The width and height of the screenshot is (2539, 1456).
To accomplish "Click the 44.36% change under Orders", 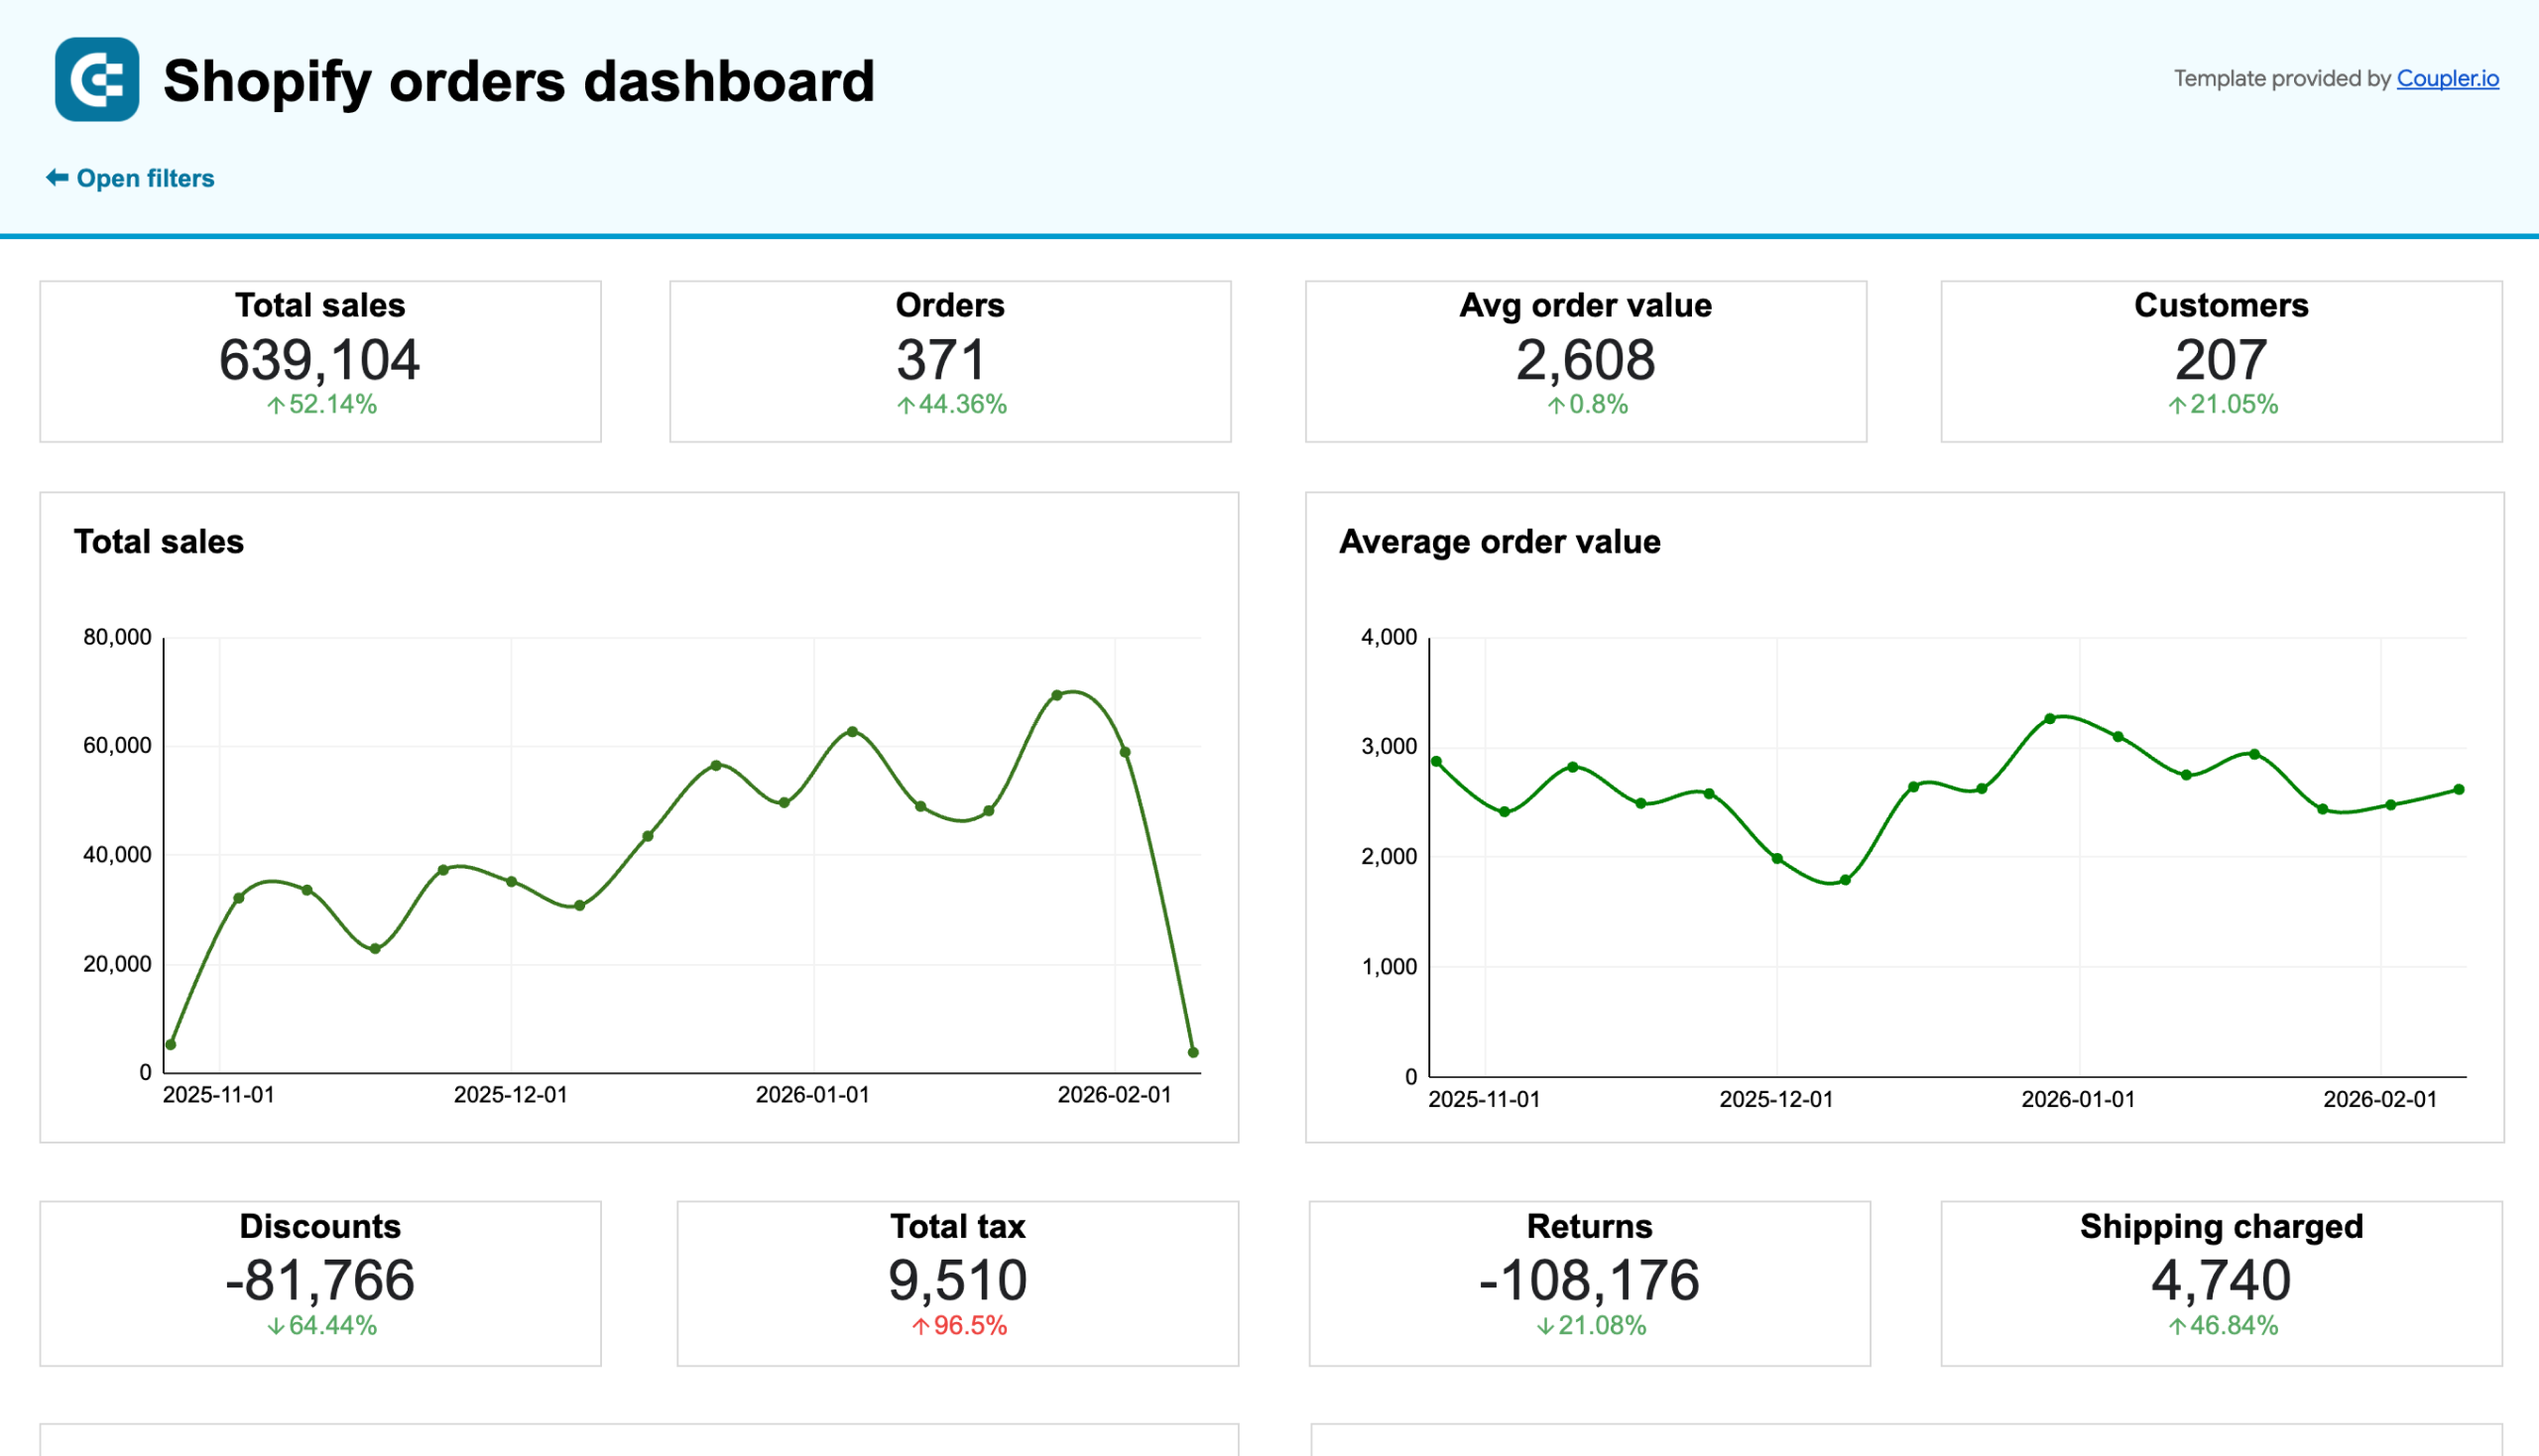I will click(951, 404).
